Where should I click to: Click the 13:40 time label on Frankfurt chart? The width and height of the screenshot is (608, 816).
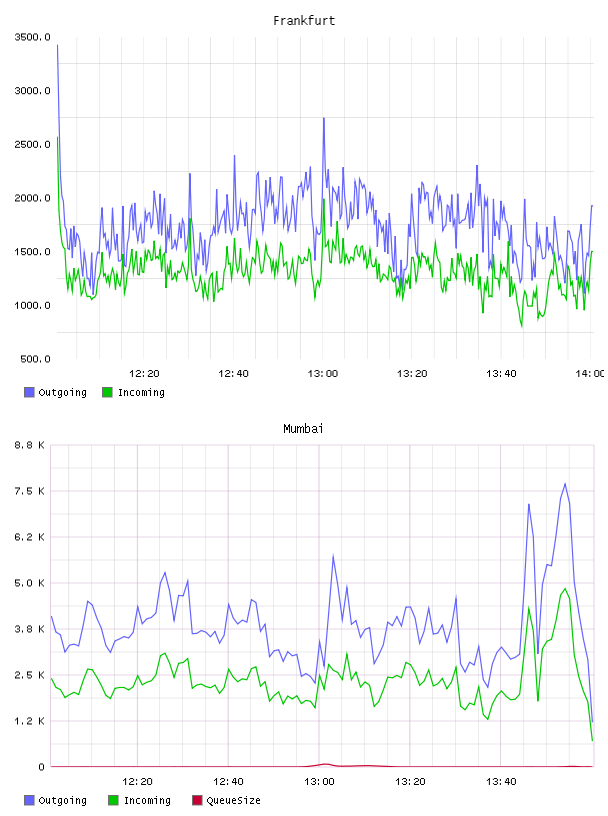[x=501, y=374]
